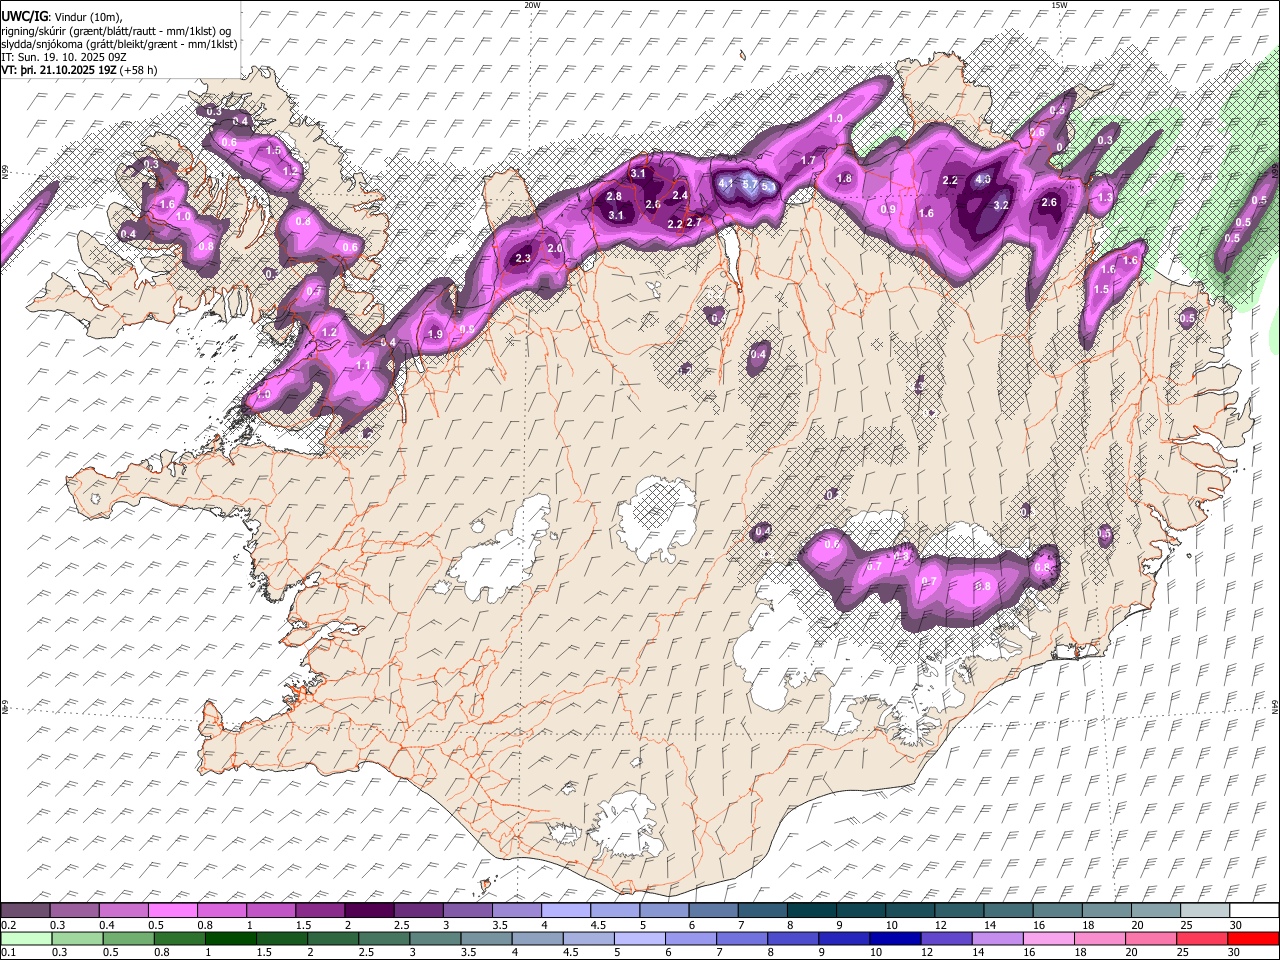The width and height of the screenshot is (1280, 960).
Task: Click the 30 label on the upper legend scale
Action: (1235, 925)
